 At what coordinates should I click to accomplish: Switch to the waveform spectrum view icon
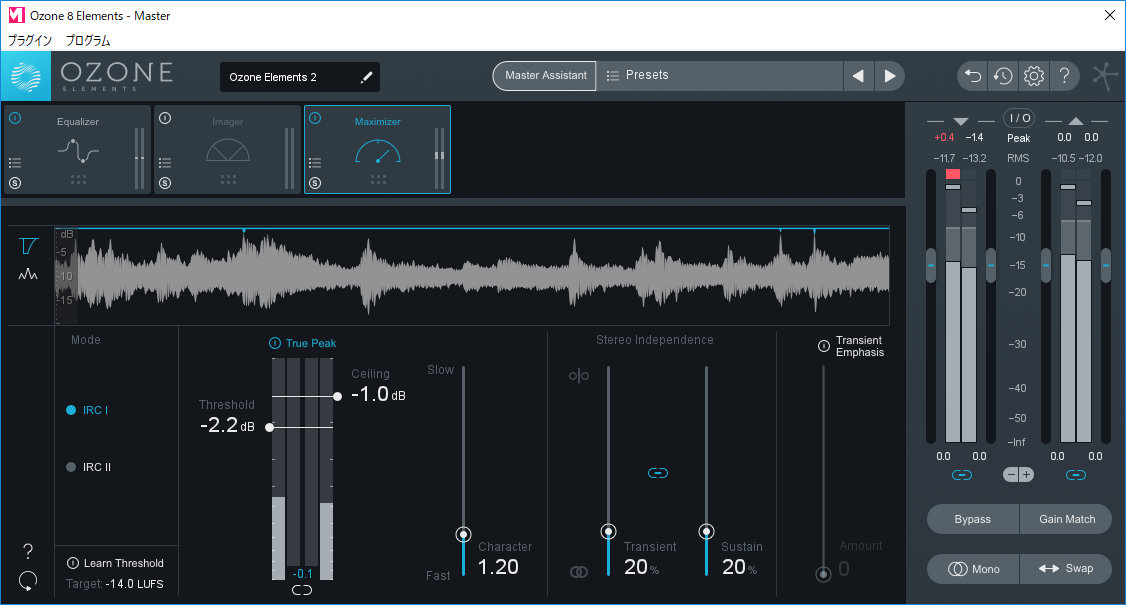[28, 274]
